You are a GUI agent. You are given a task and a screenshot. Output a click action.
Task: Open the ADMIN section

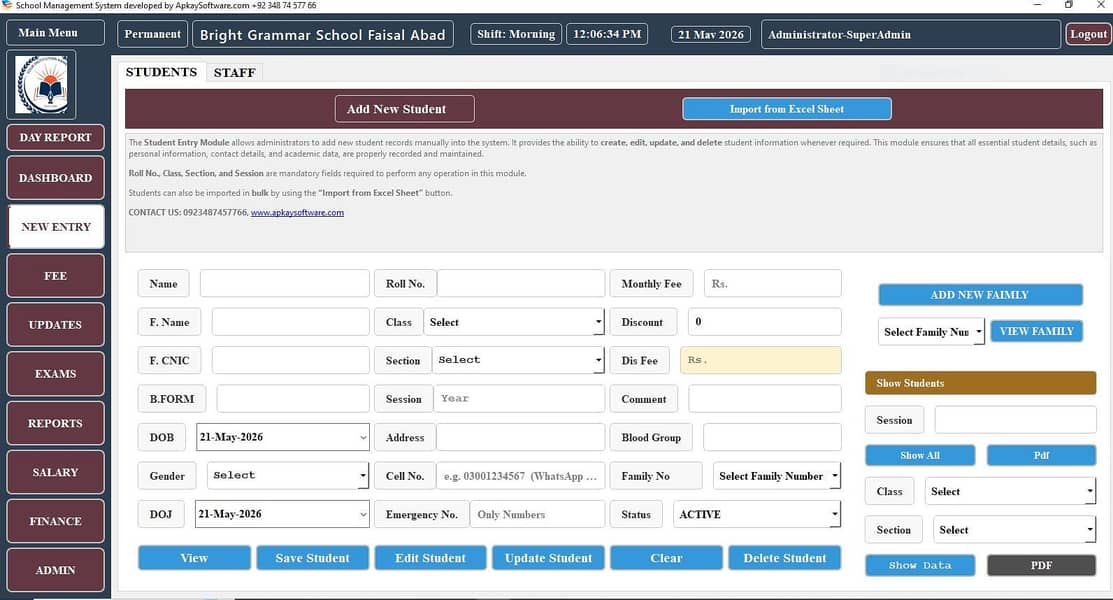55,570
